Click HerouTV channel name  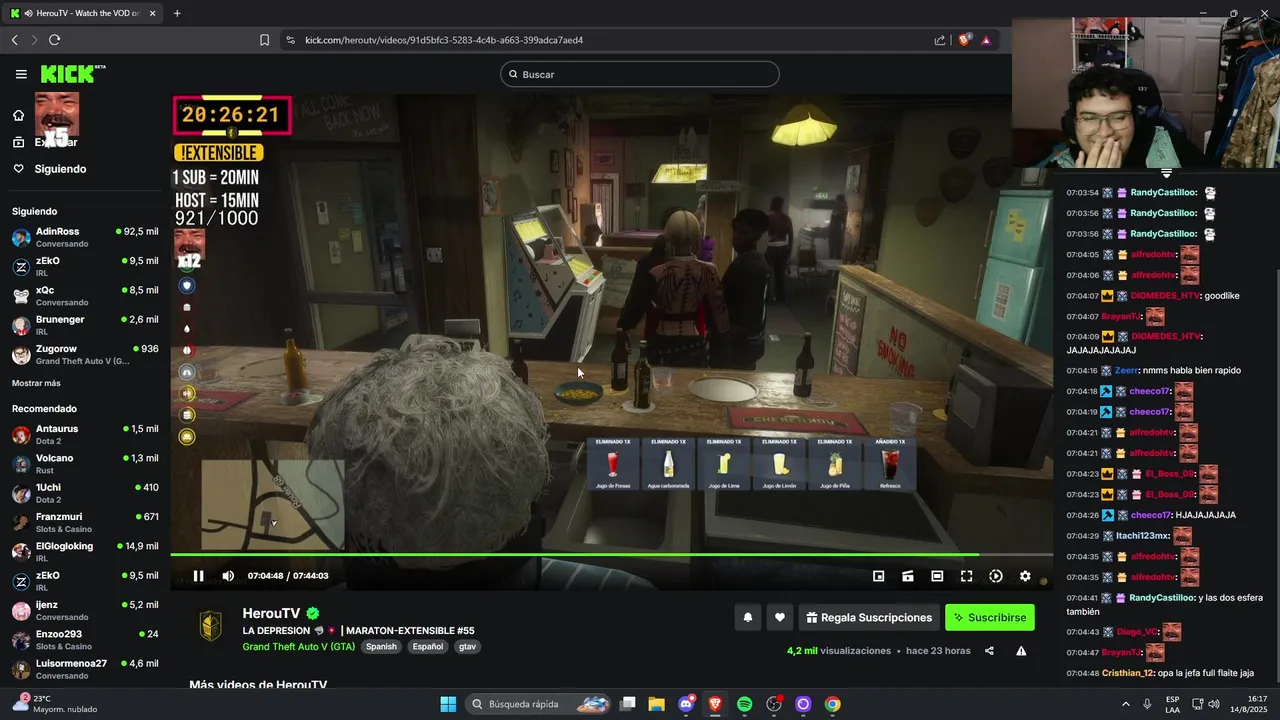pos(271,613)
